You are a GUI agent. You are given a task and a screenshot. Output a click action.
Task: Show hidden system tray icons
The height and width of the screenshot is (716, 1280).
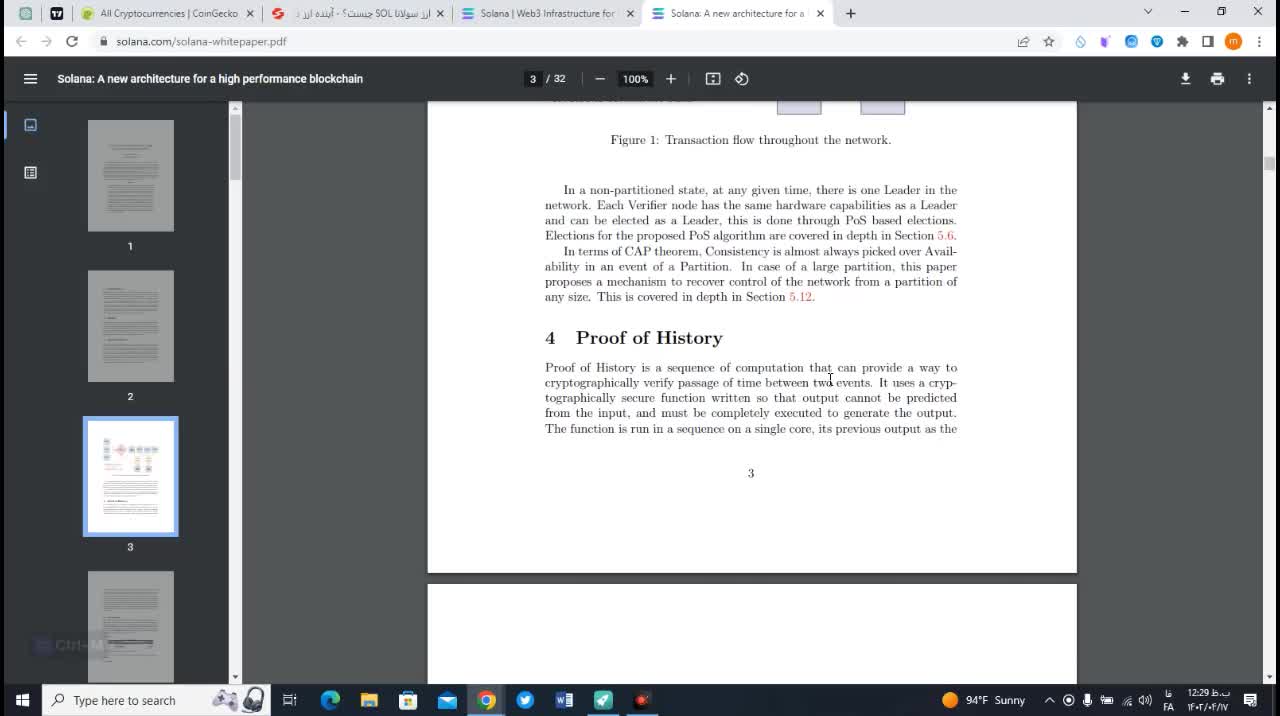pyautogui.click(x=1049, y=700)
